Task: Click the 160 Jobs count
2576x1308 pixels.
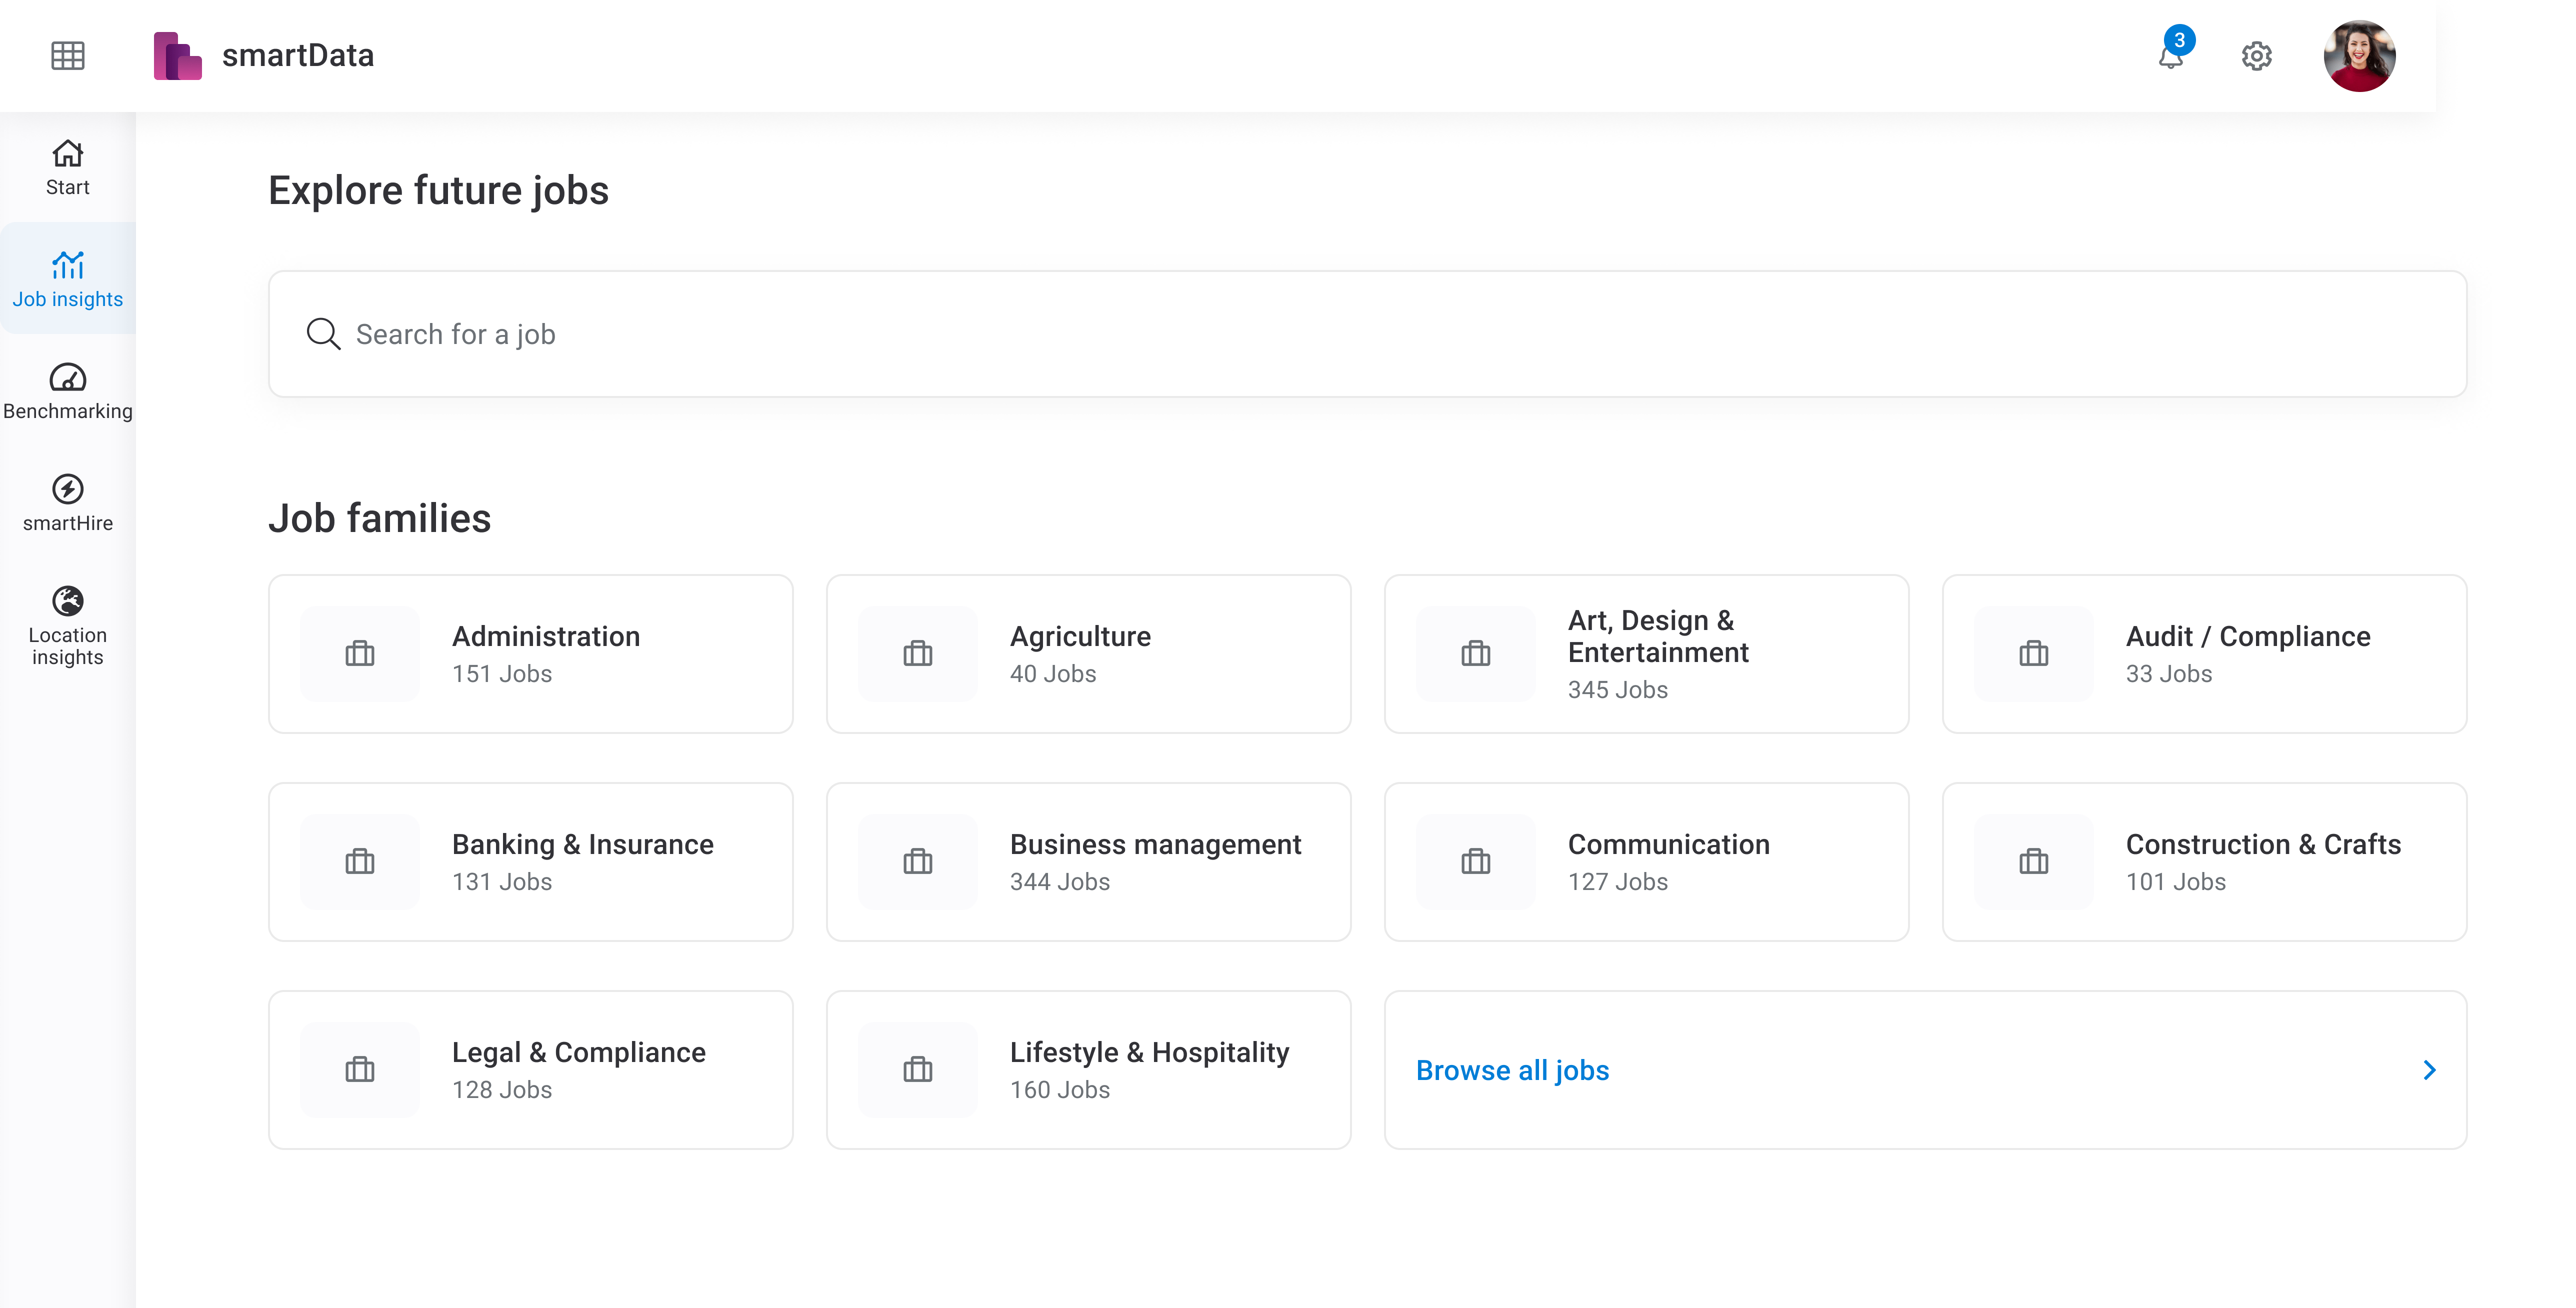Action: tap(1060, 1090)
